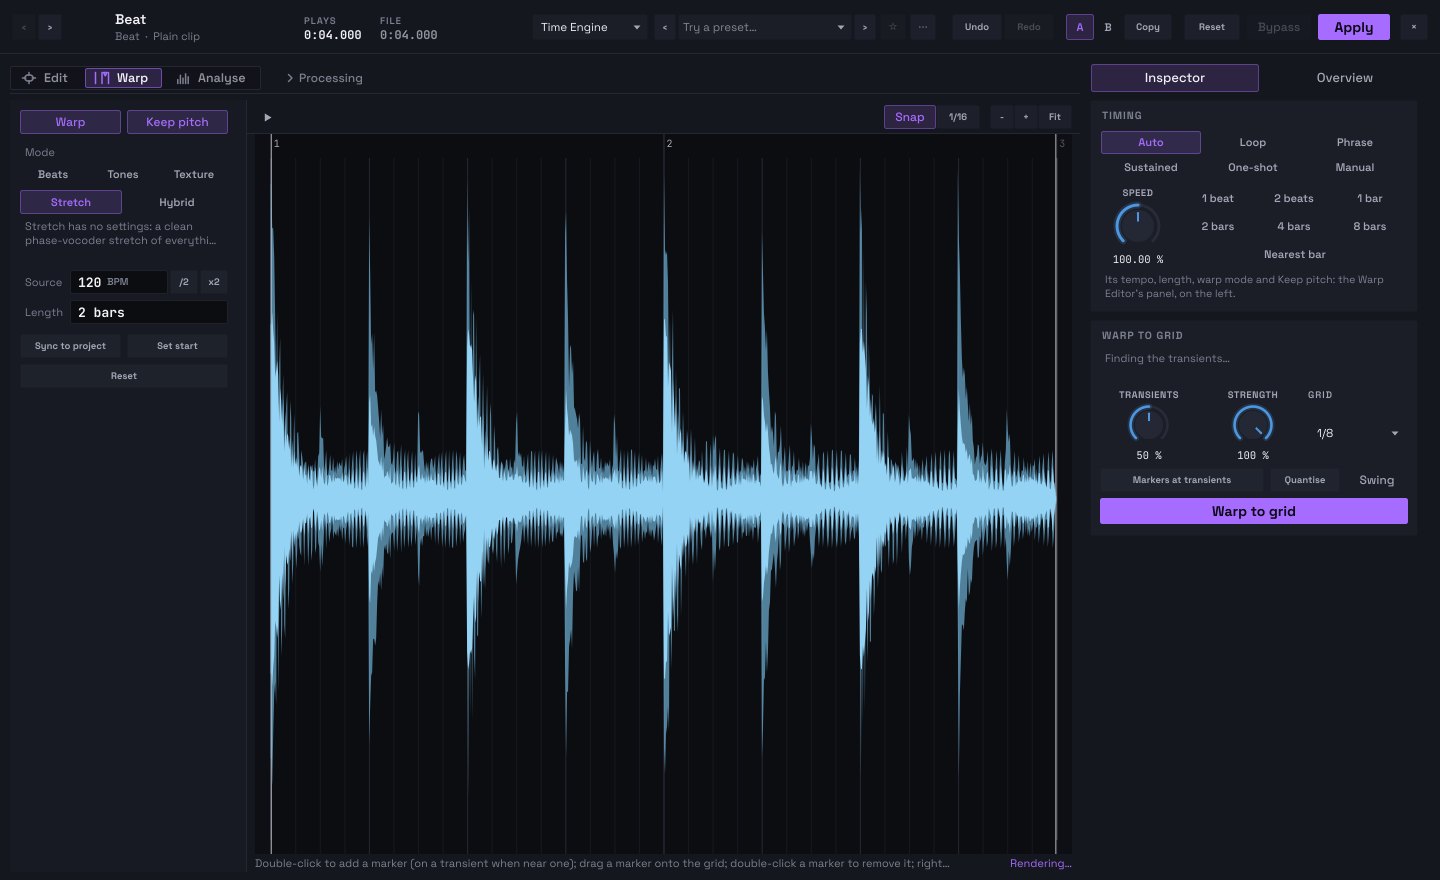Open the Inspector tab
Screen dimensions: 1440x880
tap(1175, 78)
